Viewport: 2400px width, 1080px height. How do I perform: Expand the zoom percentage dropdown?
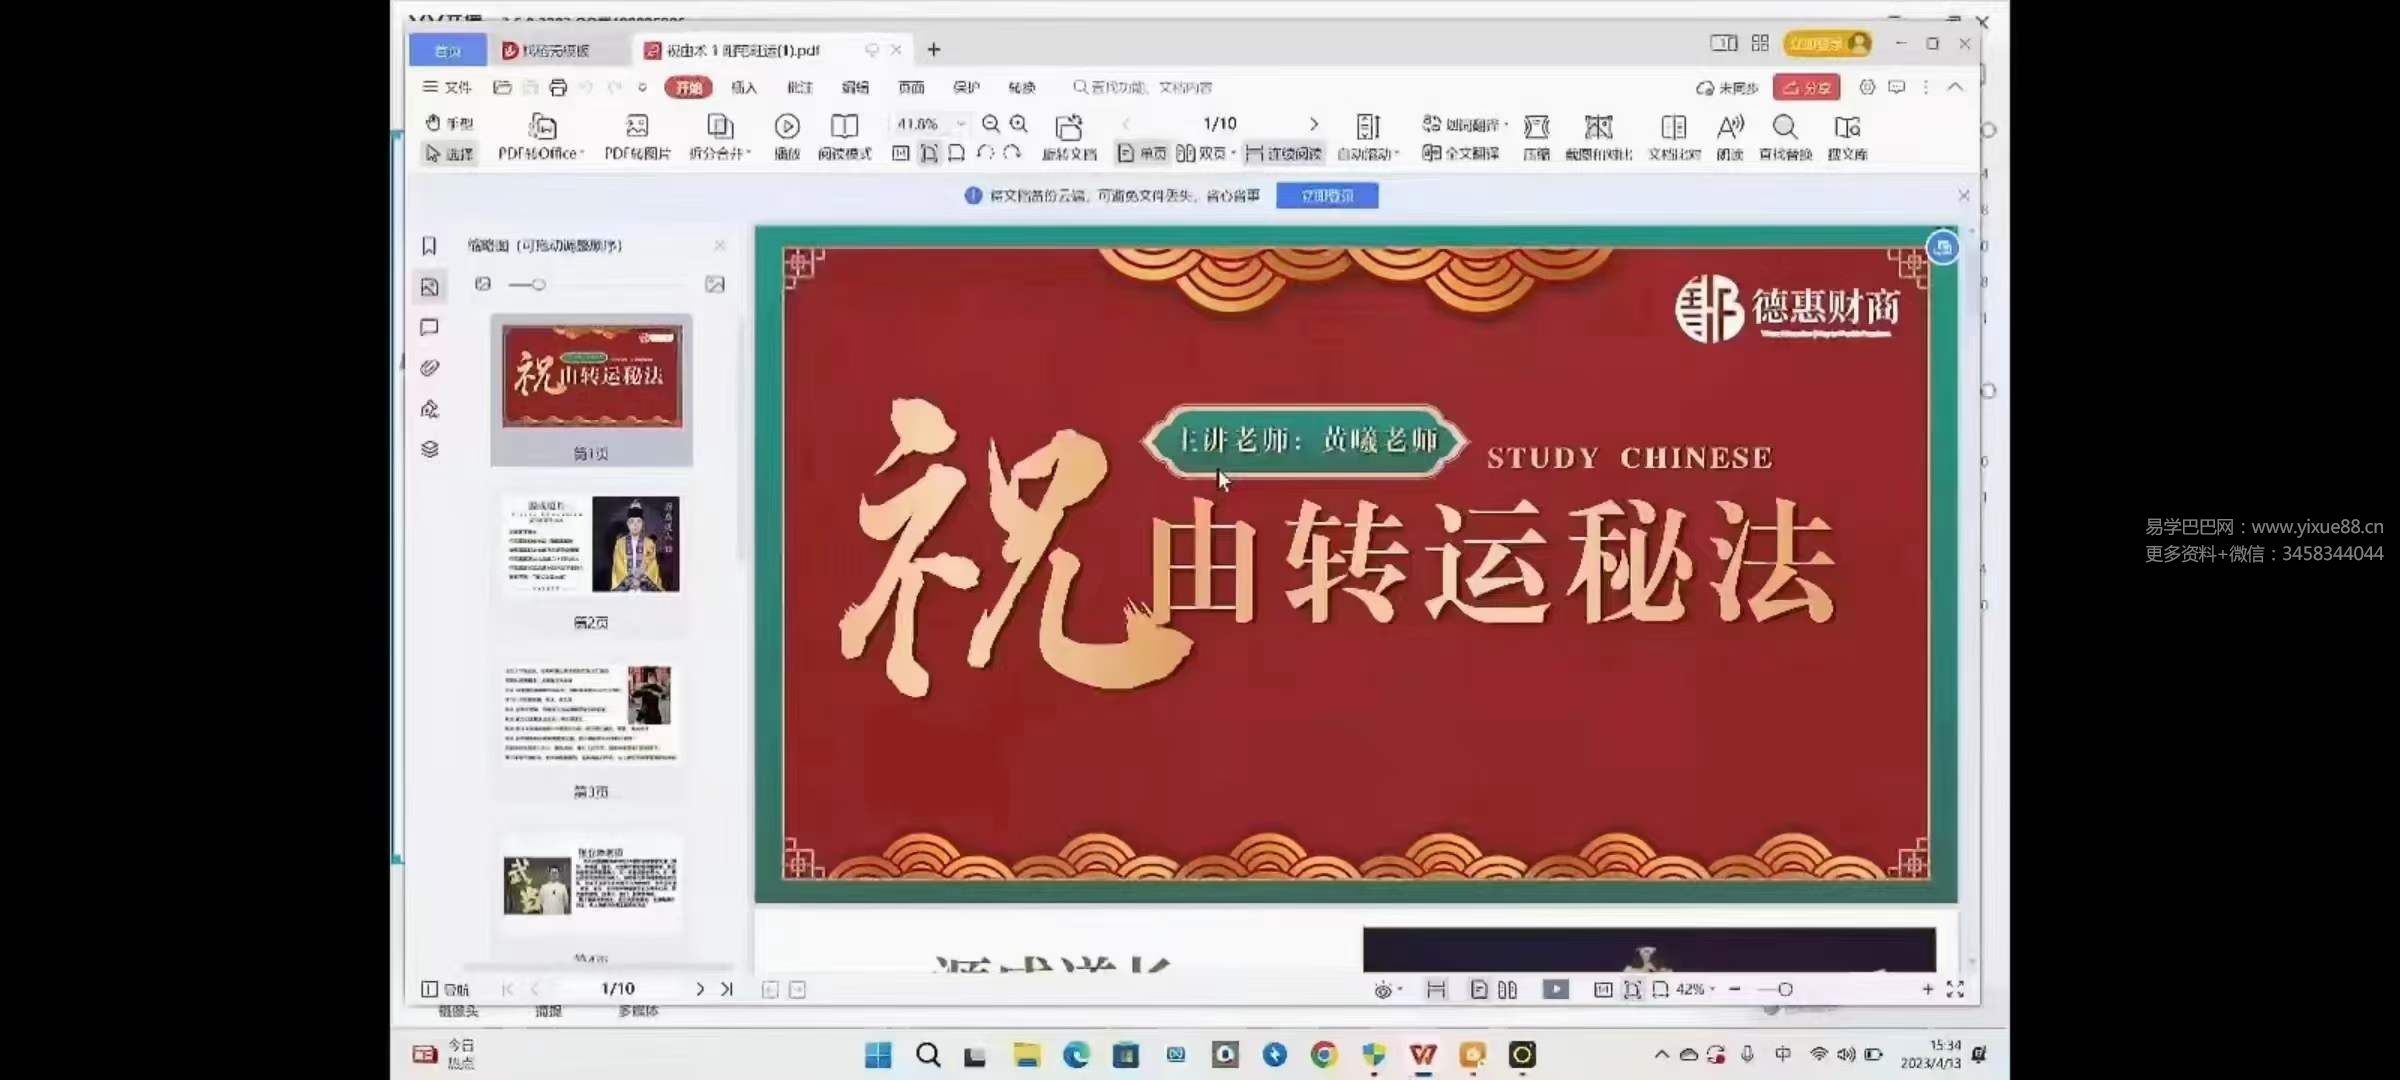point(960,123)
